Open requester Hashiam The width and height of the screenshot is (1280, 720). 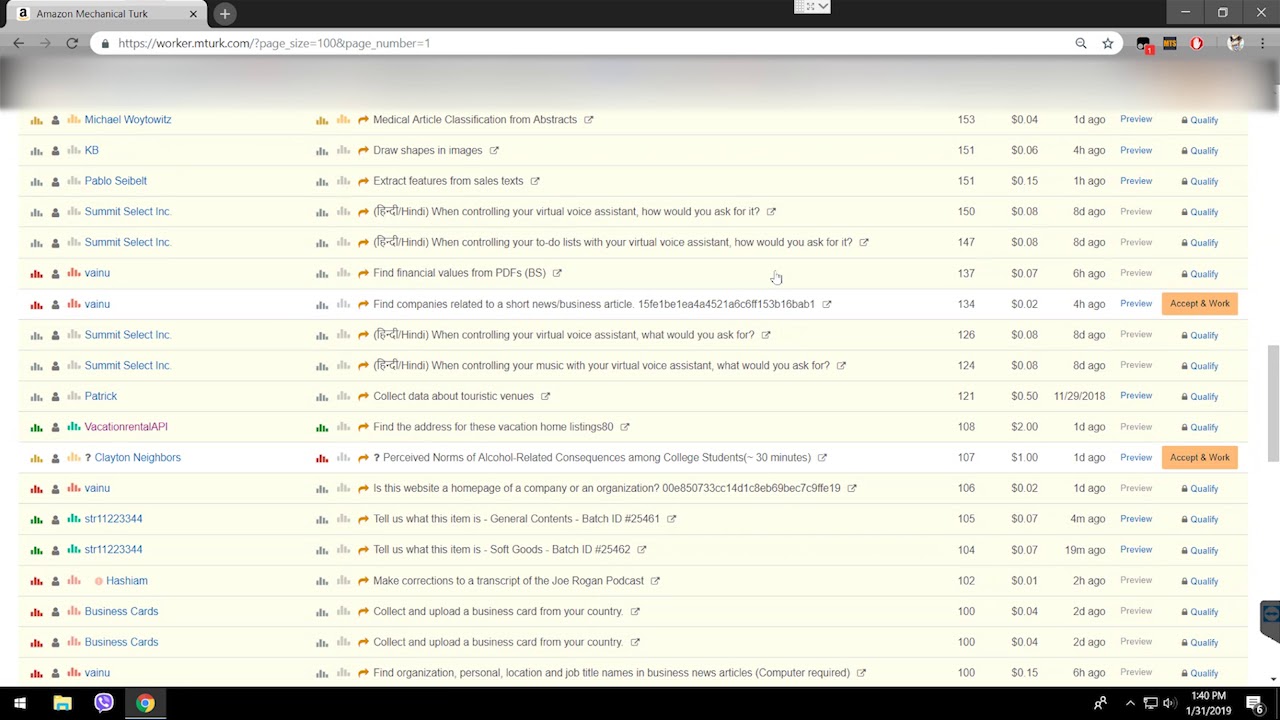click(x=127, y=581)
